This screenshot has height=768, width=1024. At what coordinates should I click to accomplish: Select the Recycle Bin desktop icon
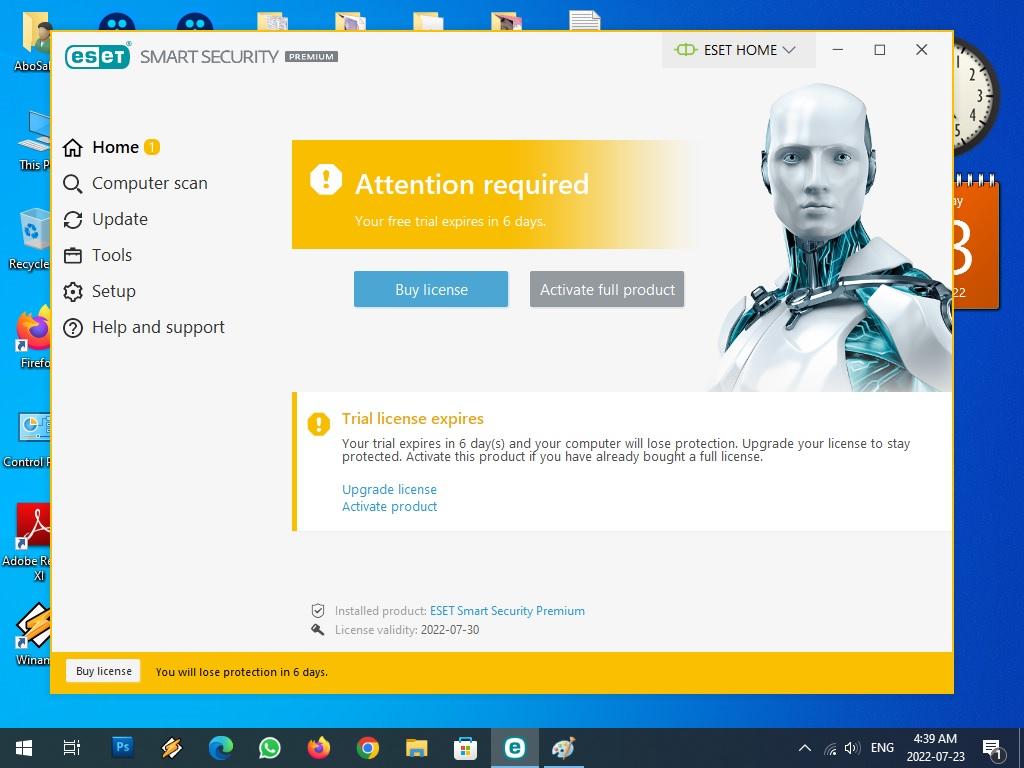click(x=29, y=240)
